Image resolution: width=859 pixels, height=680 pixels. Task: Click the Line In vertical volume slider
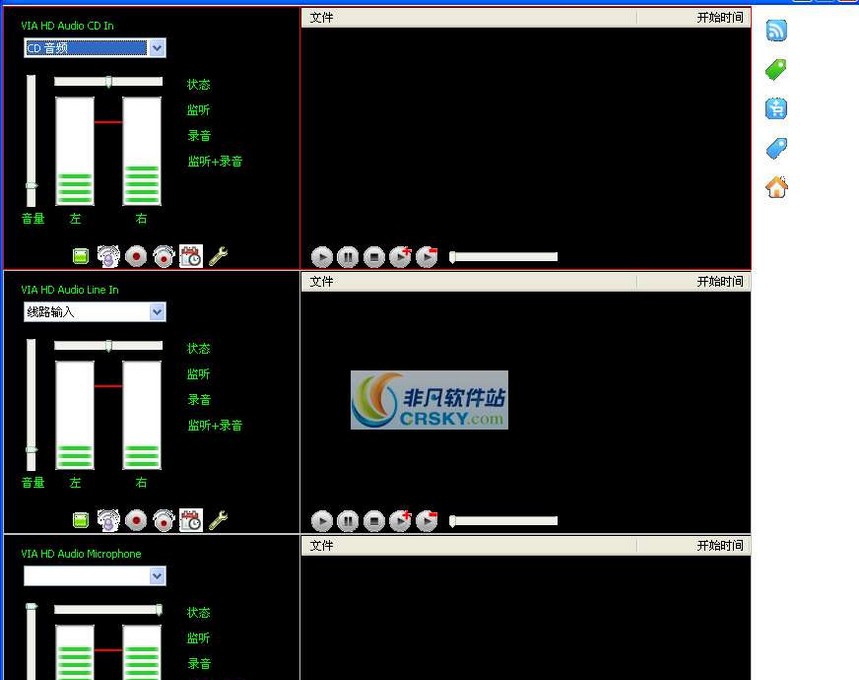pyautogui.click(x=31, y=405)
